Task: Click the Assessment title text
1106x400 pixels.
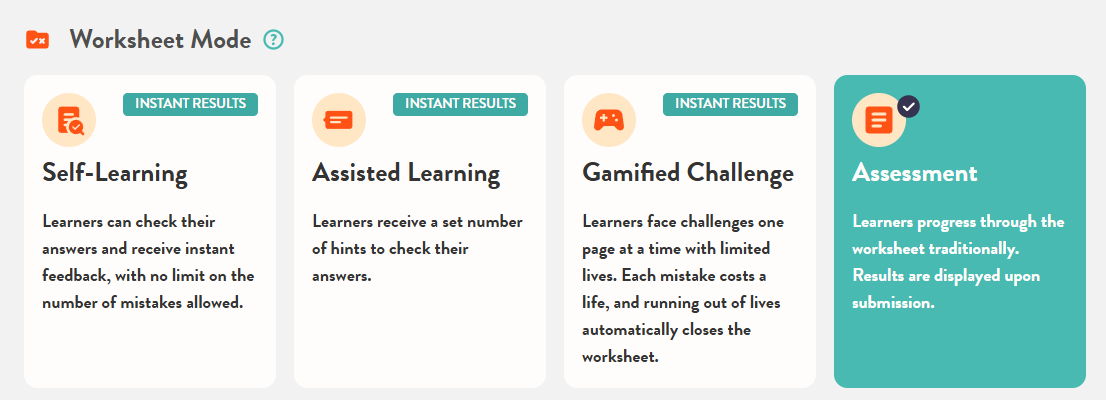Action: pos(914,173)
